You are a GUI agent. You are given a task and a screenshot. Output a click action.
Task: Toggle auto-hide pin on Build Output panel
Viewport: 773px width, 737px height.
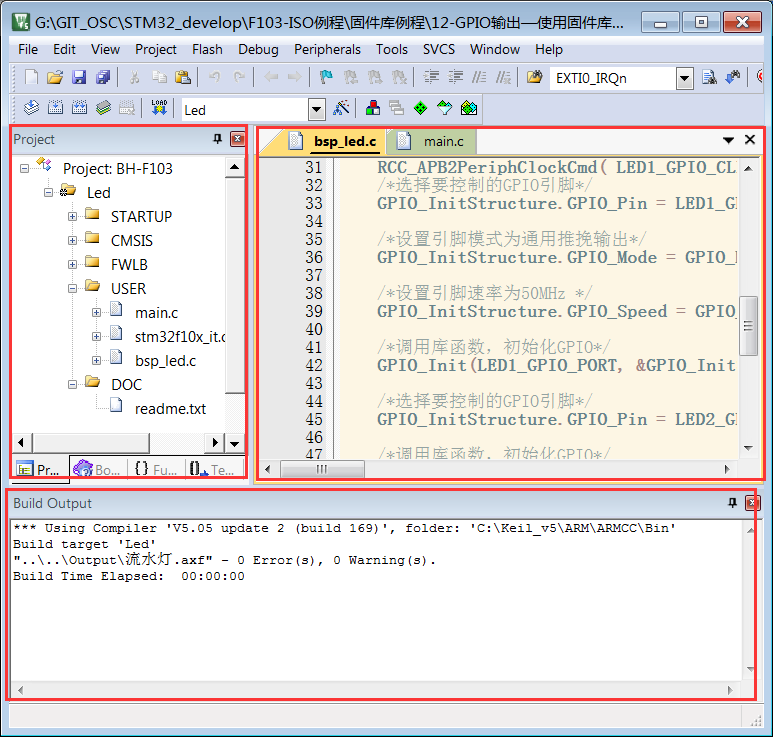[733, 503]
